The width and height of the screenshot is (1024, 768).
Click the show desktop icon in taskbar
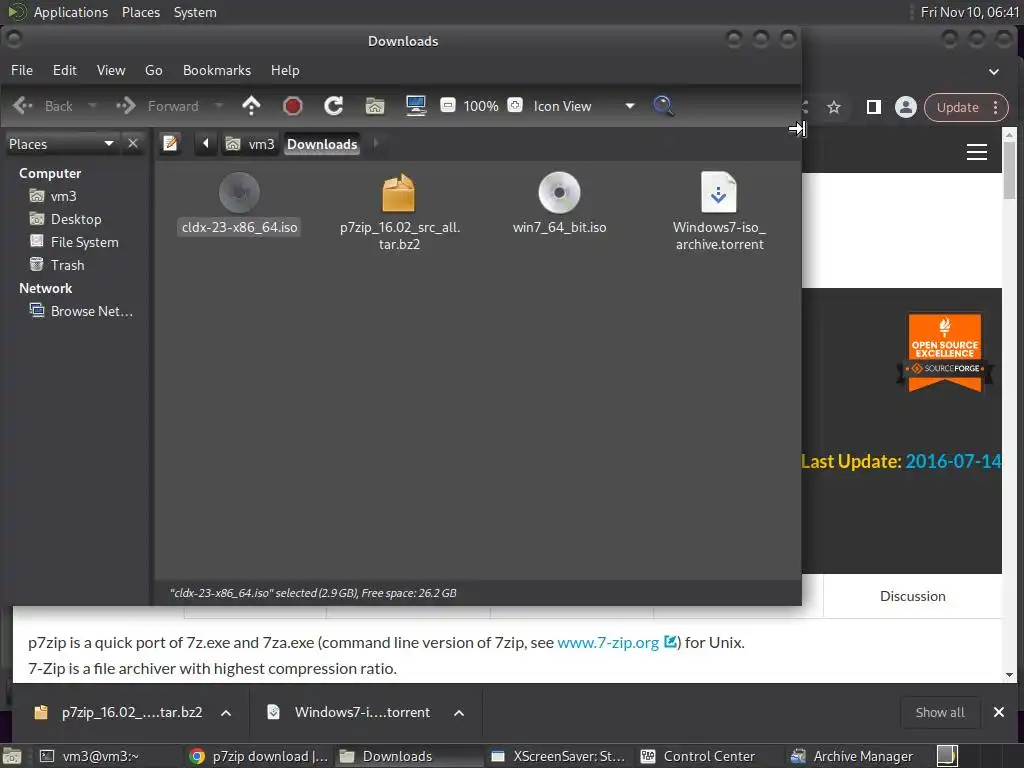pos(12,756)
